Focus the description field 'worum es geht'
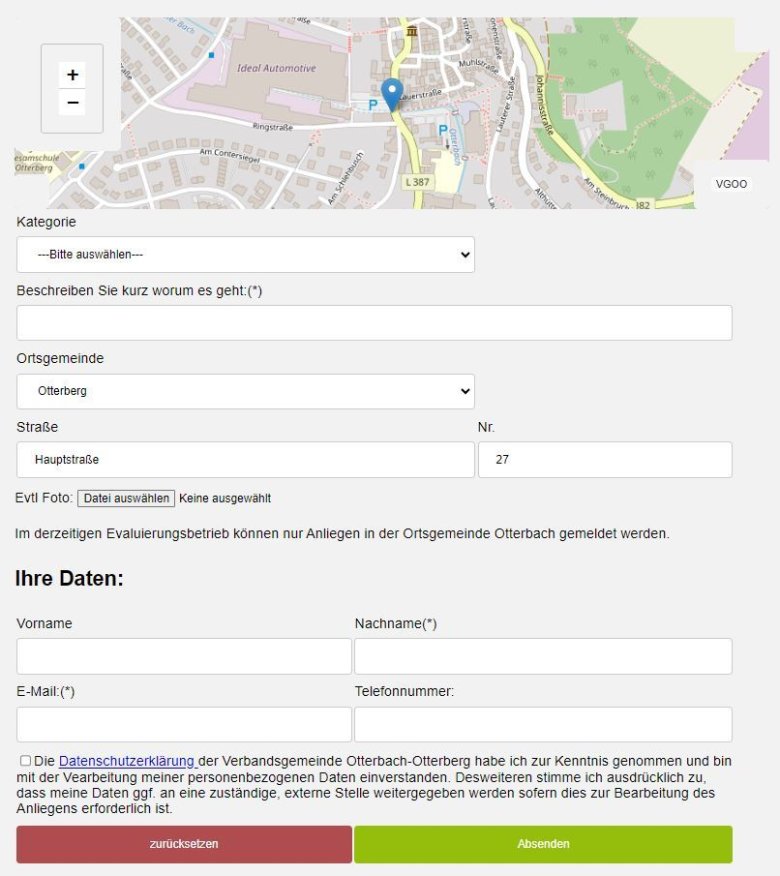This screenshot has height=876, width=780. (374, 323)
